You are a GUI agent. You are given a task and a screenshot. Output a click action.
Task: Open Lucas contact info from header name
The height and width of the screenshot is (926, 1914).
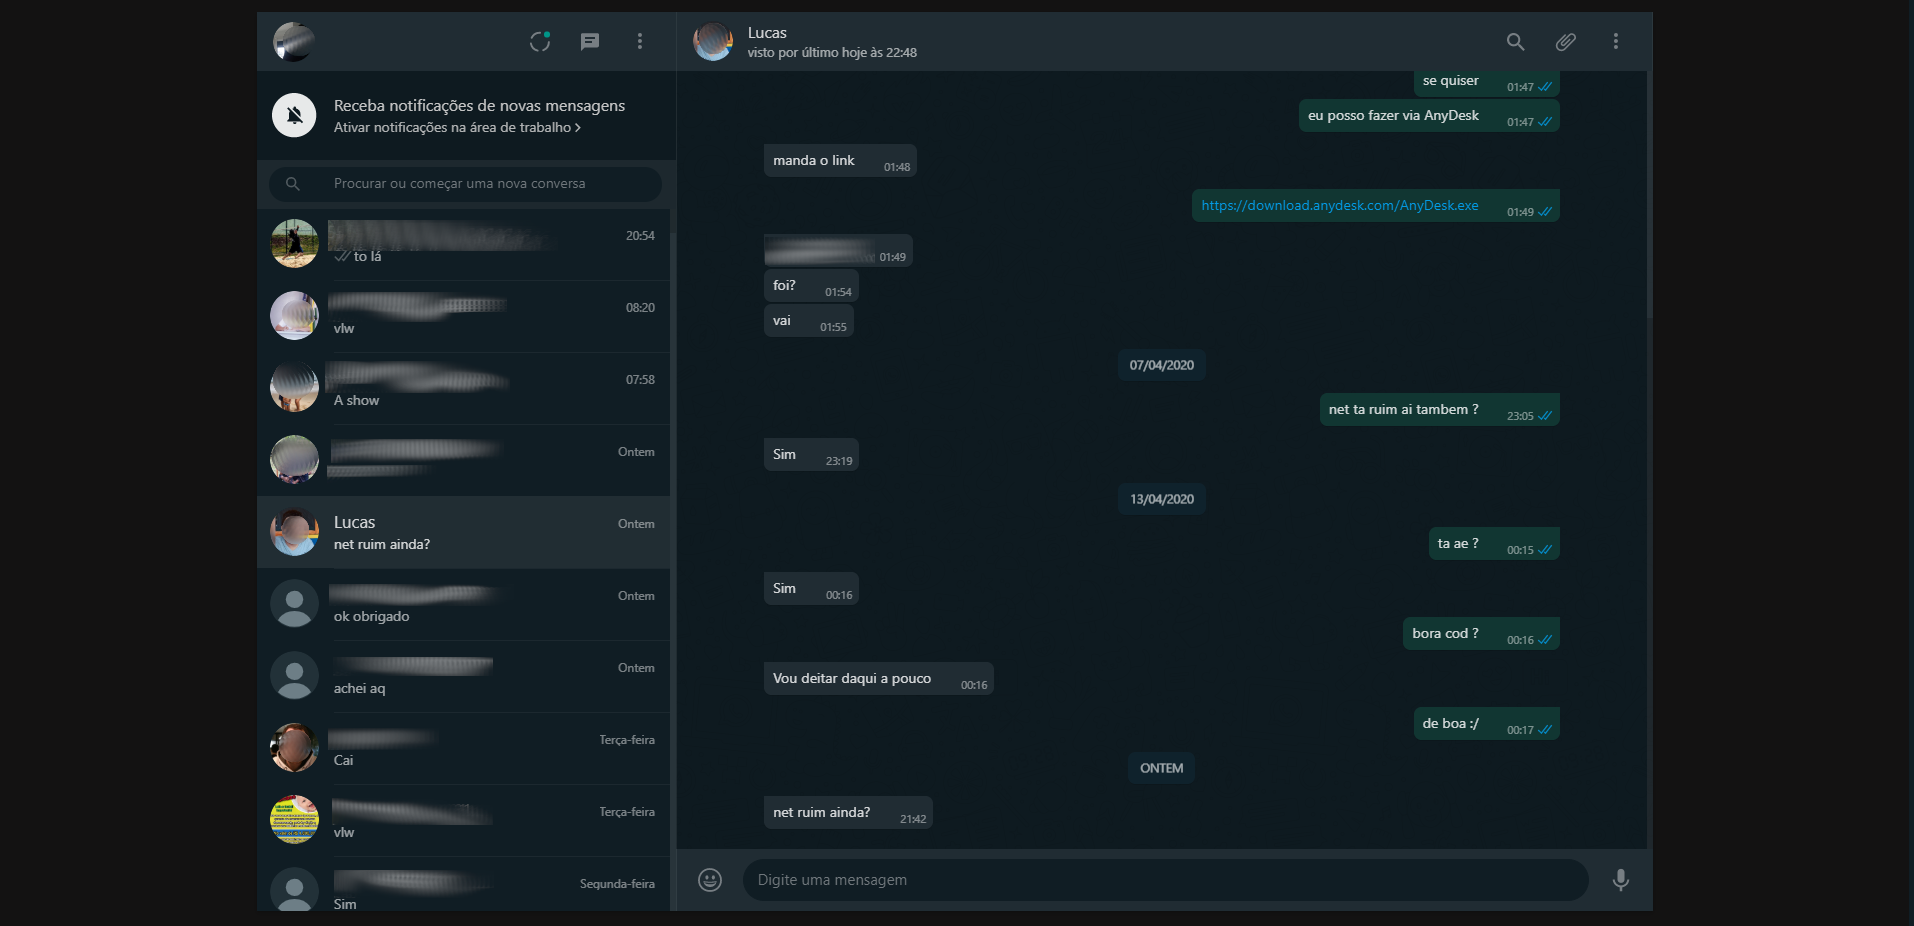tap(767, 33)
